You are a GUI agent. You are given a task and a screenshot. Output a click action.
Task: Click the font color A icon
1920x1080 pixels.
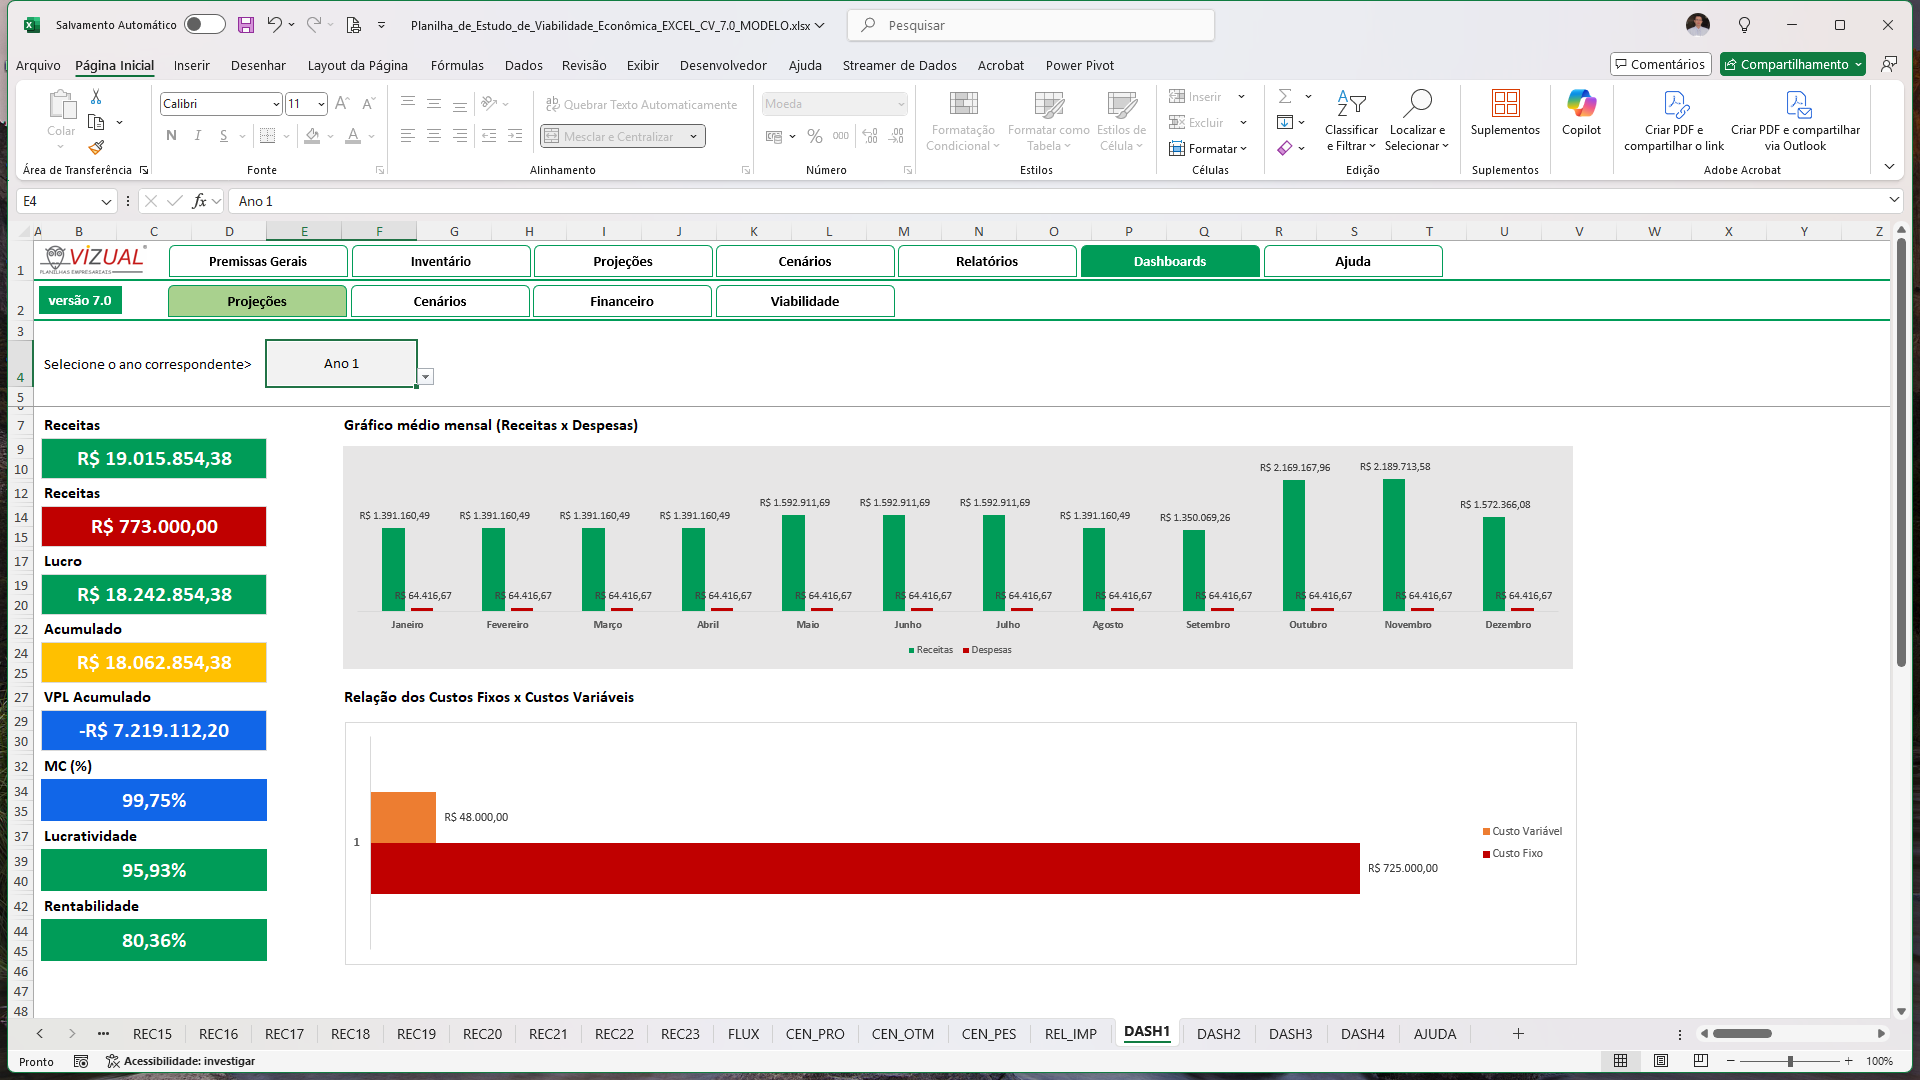(x=353, y=136)
